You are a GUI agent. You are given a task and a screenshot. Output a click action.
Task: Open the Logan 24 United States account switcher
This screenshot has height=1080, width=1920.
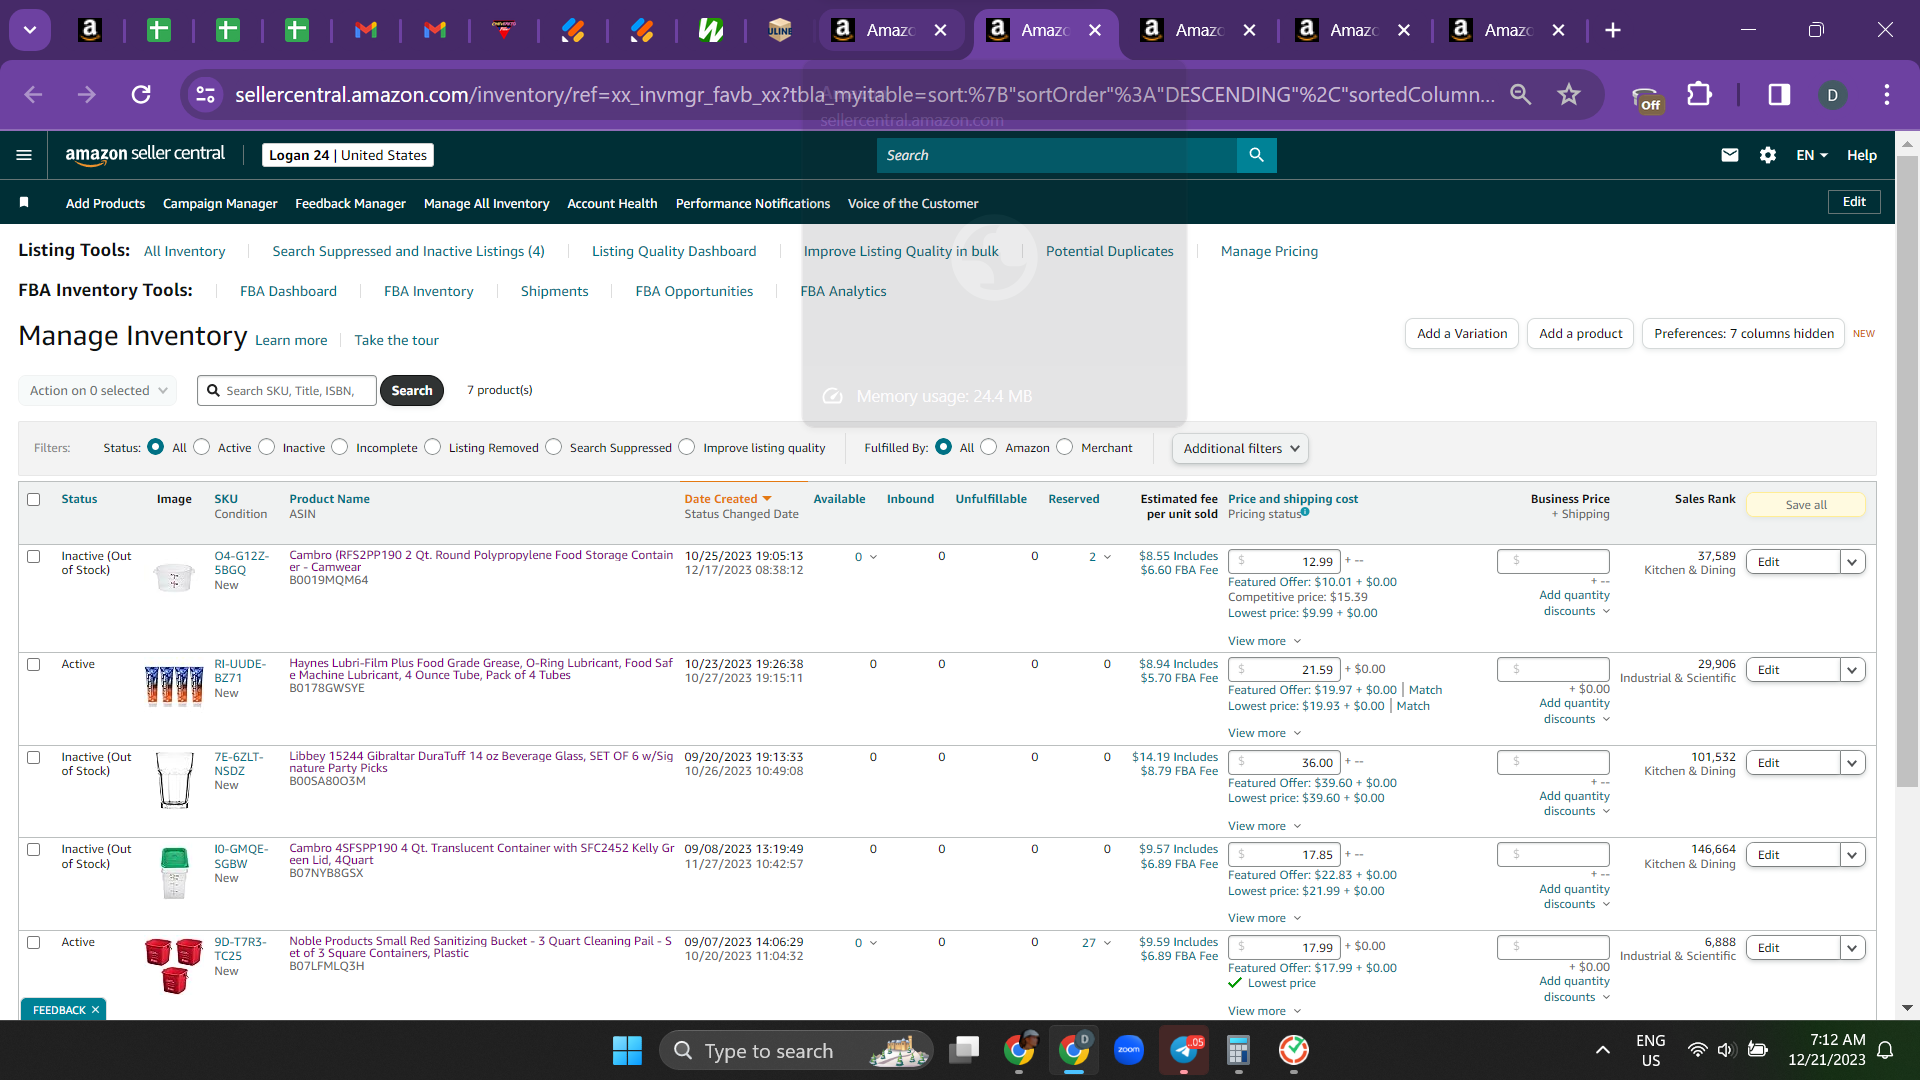348,155
